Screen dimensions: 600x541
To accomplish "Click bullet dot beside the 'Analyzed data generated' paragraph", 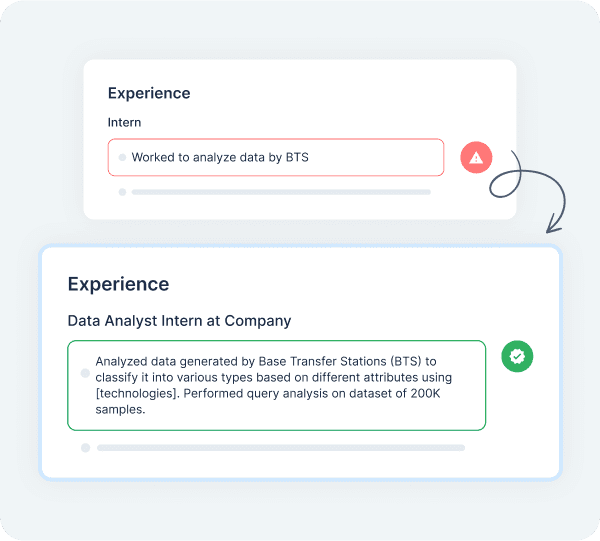I will pyautogui.click(x=85, y=373).
